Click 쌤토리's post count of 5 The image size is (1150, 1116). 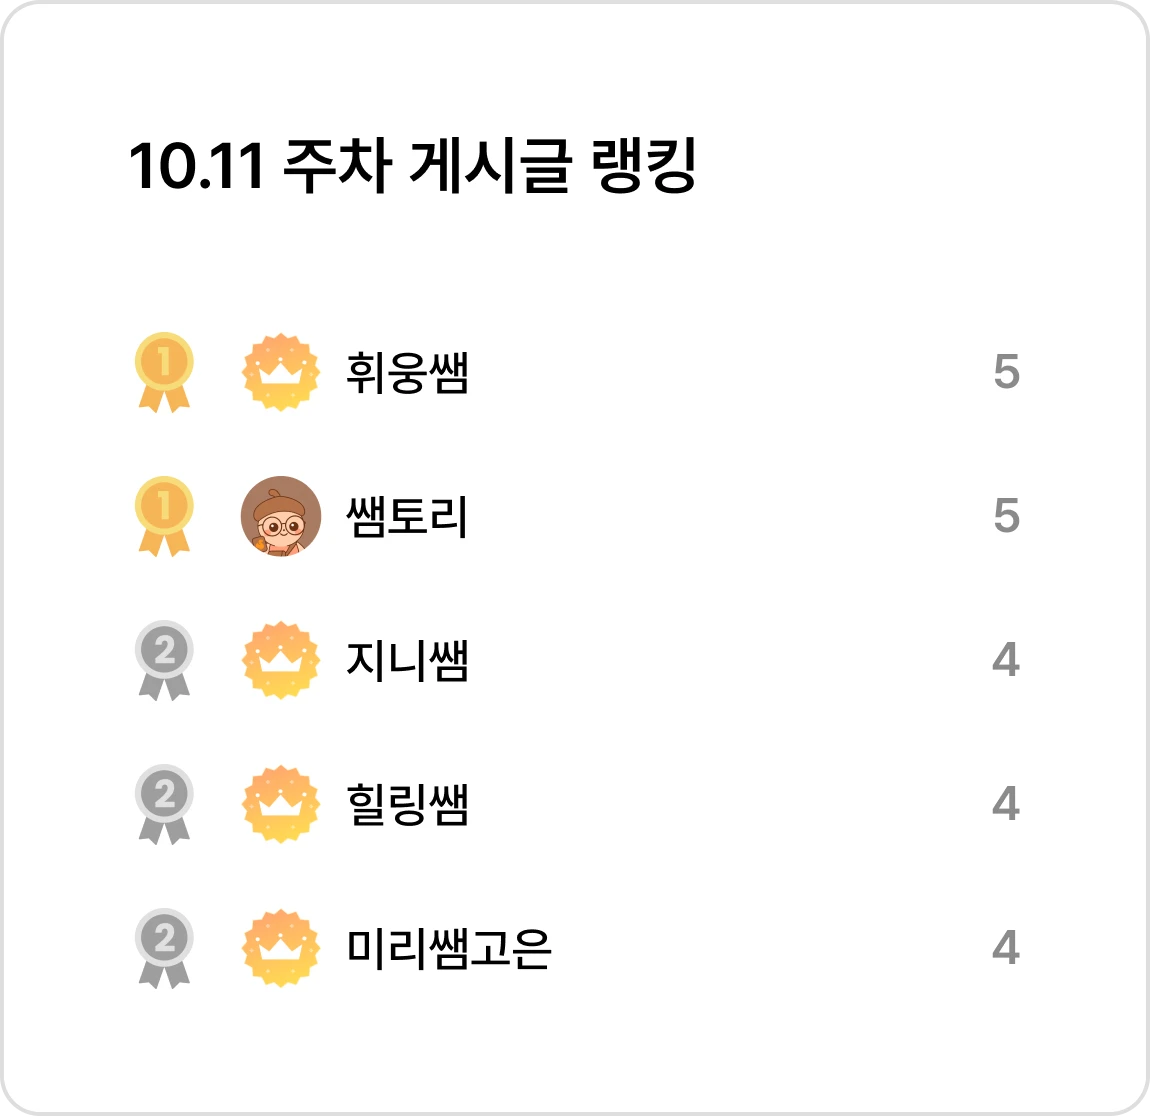click(x=1007, y=515)
